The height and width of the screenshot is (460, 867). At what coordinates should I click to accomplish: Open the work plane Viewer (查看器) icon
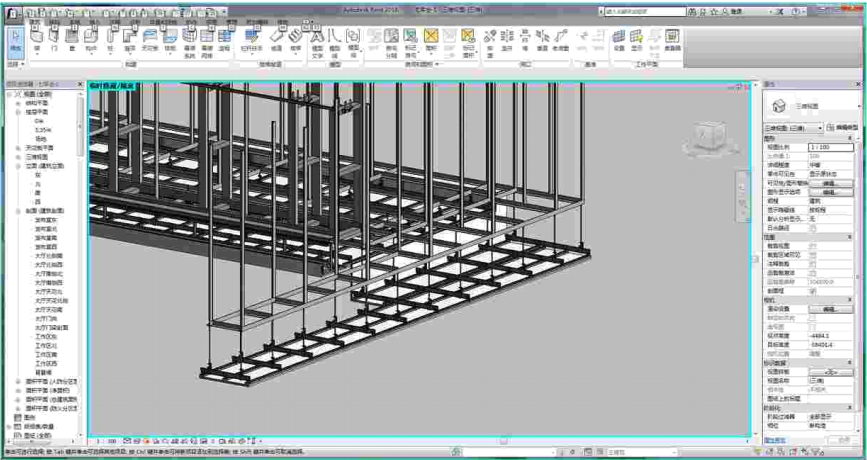coord(672,36)
